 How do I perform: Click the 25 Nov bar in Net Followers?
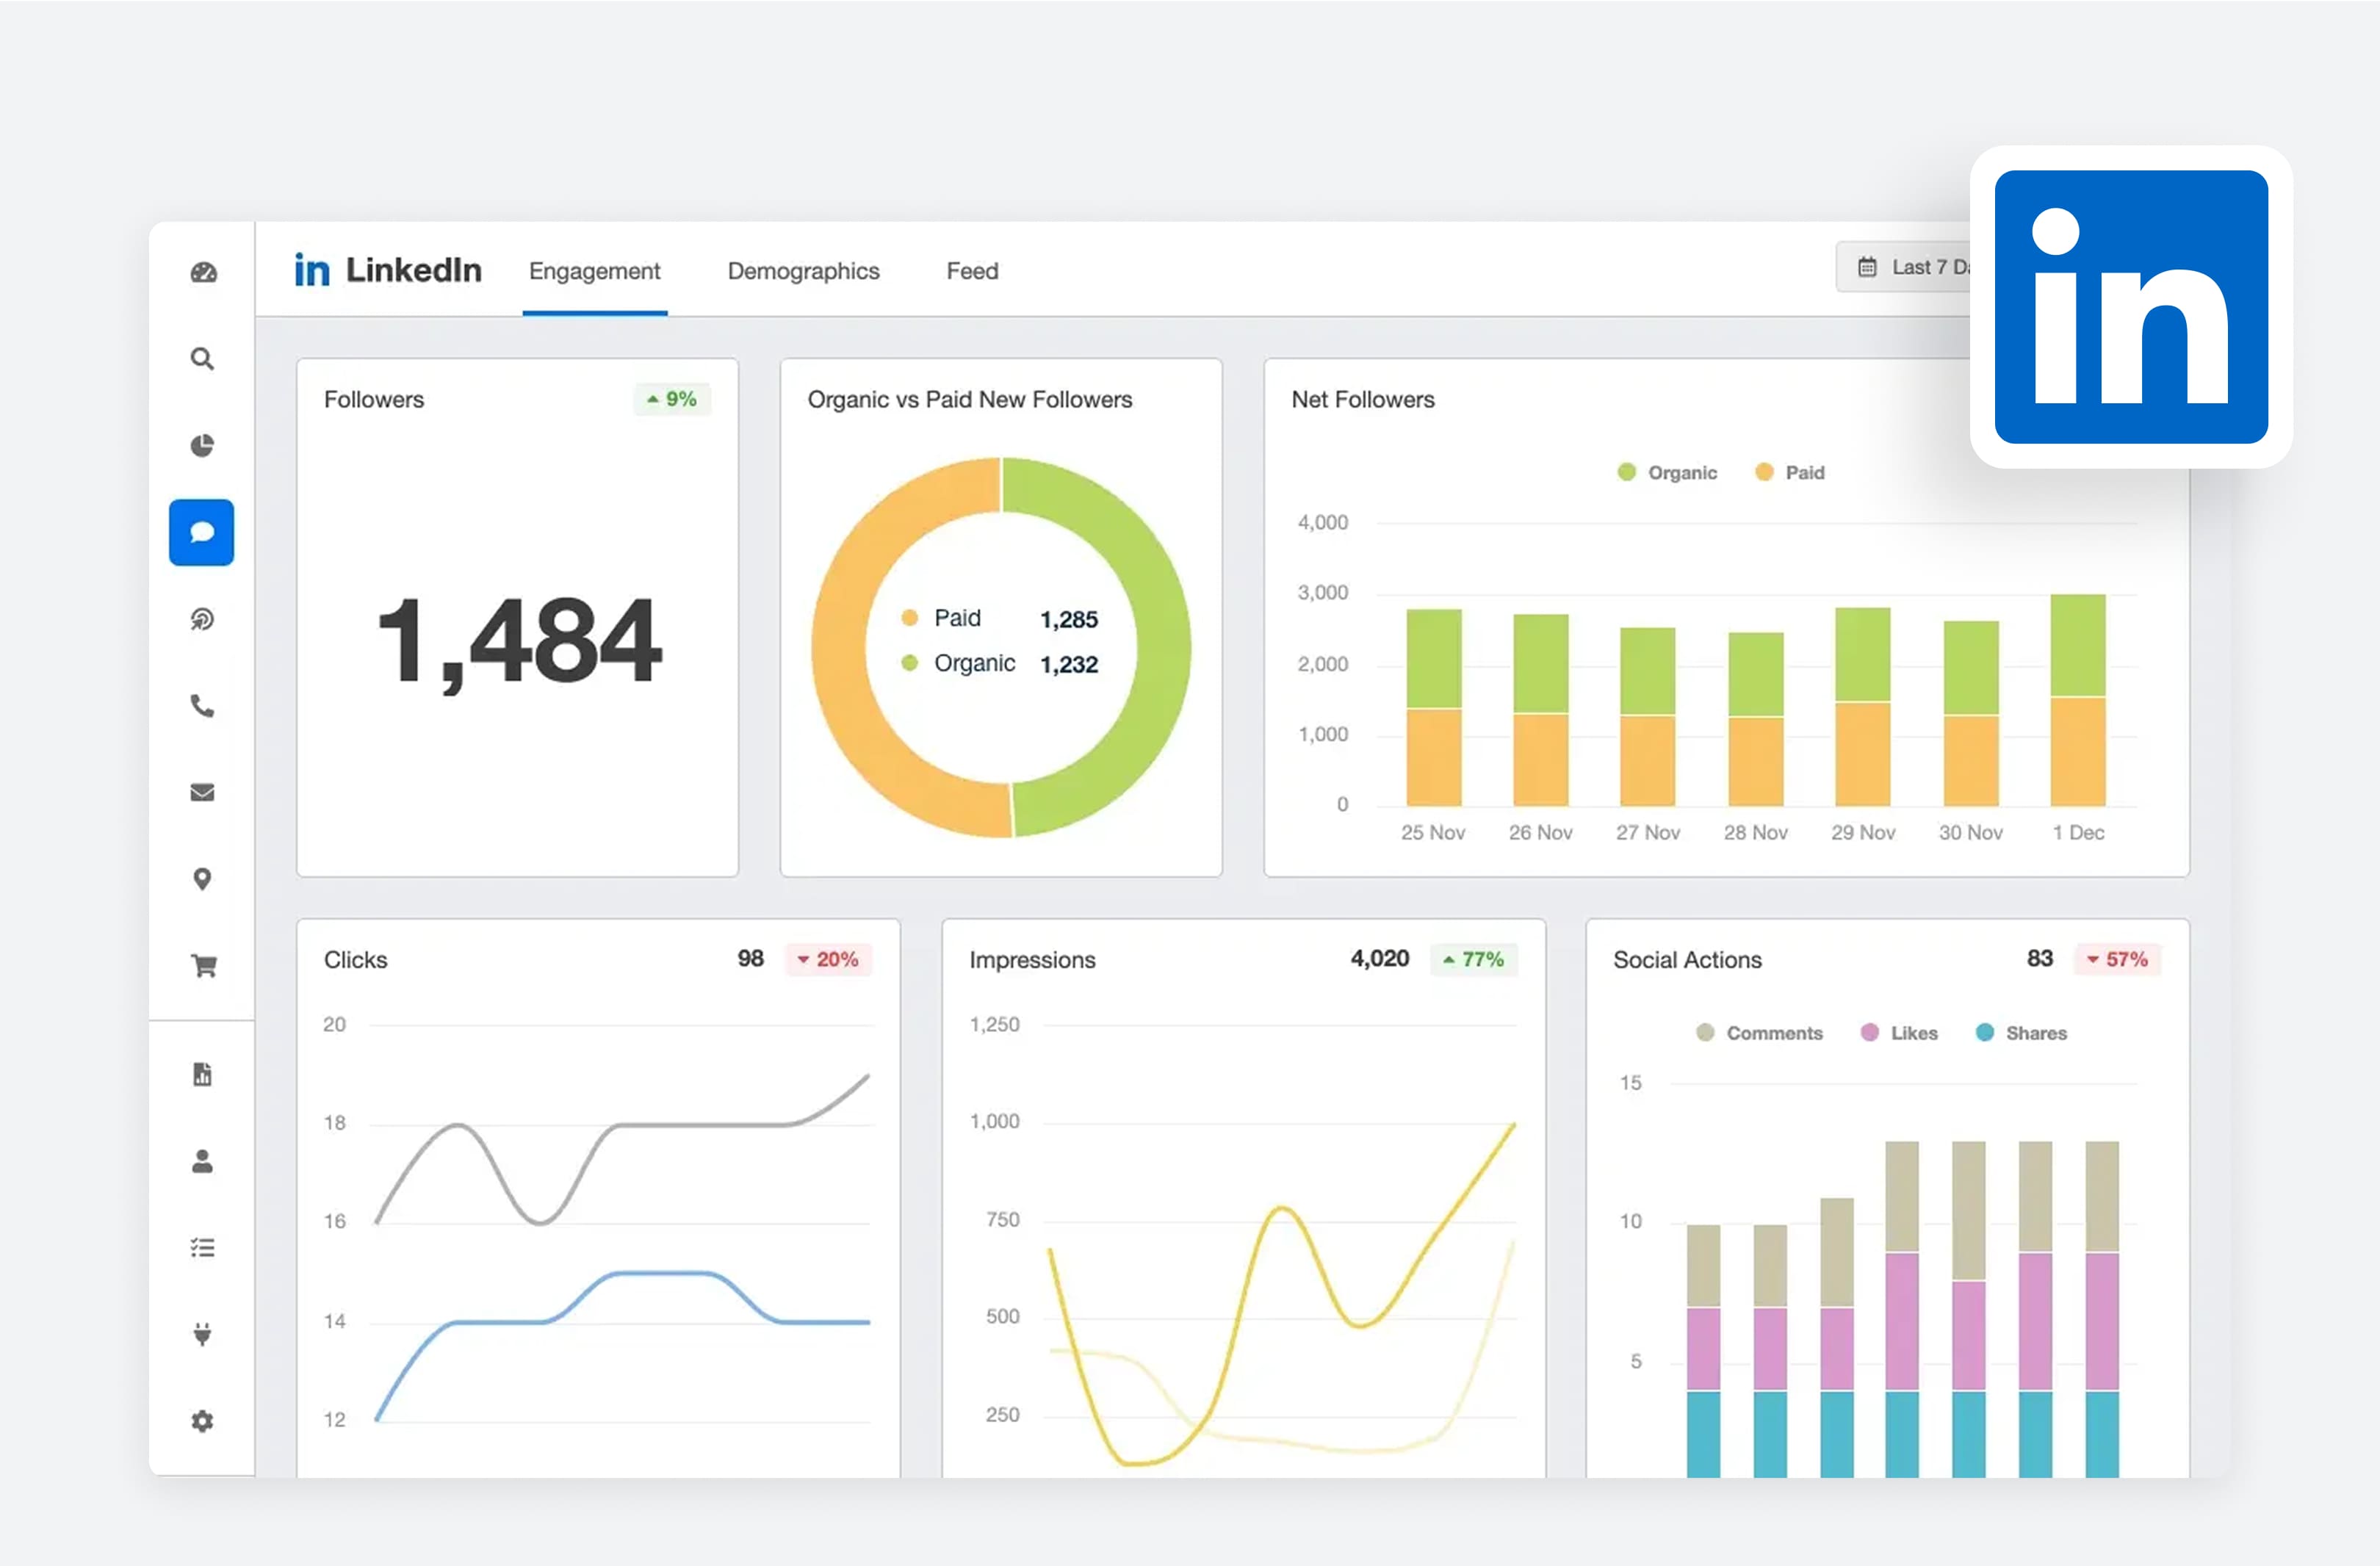point(1434,707)
